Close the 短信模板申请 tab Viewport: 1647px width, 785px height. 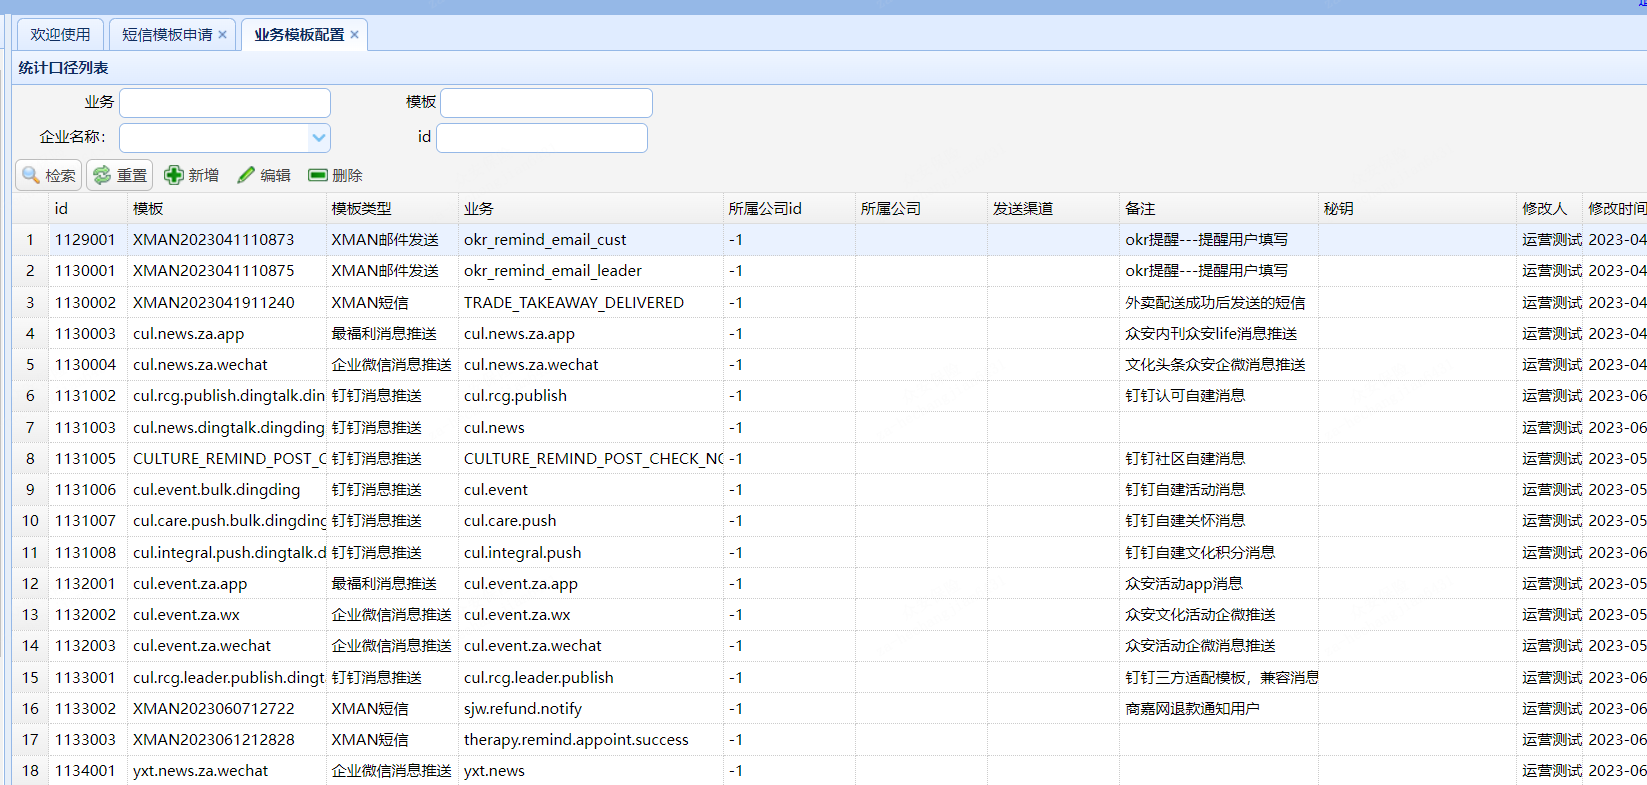223,34
